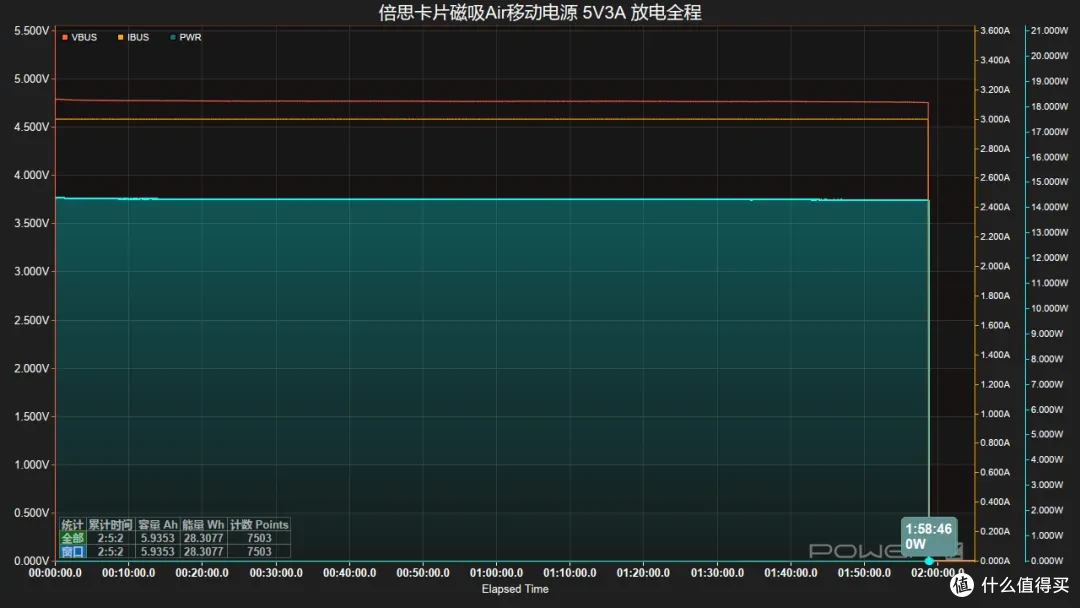Click the teal PWR legend color square

coord(173,37)
